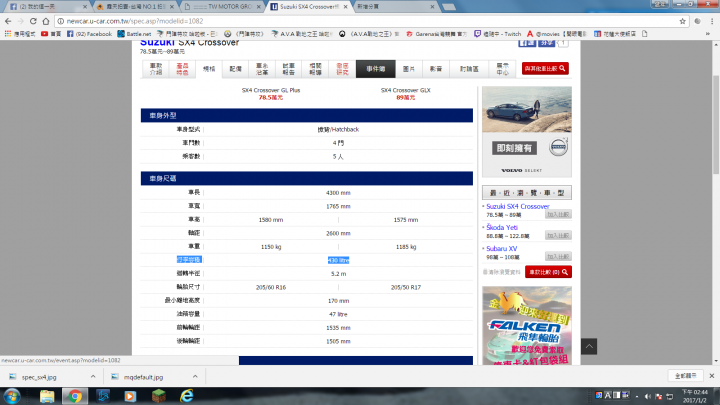Open a new browser tab
The width and height of the screenshot is (720, 405).
coord(449,7)
